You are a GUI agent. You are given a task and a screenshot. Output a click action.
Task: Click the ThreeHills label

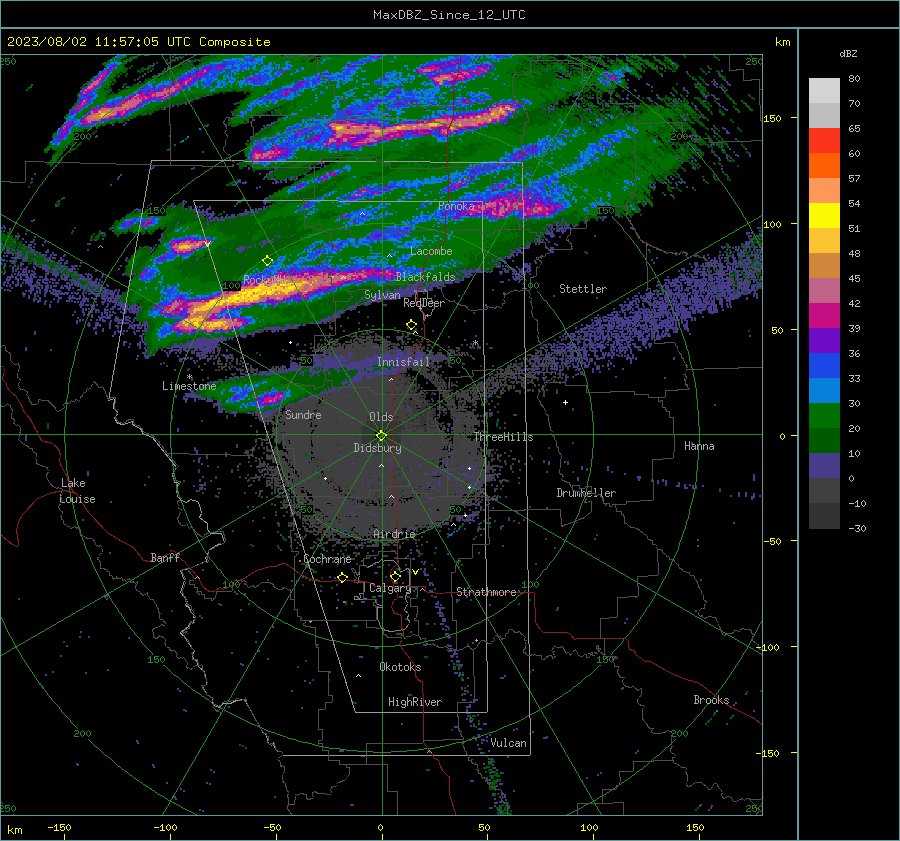pyautogui.click(x=503, y=437)
